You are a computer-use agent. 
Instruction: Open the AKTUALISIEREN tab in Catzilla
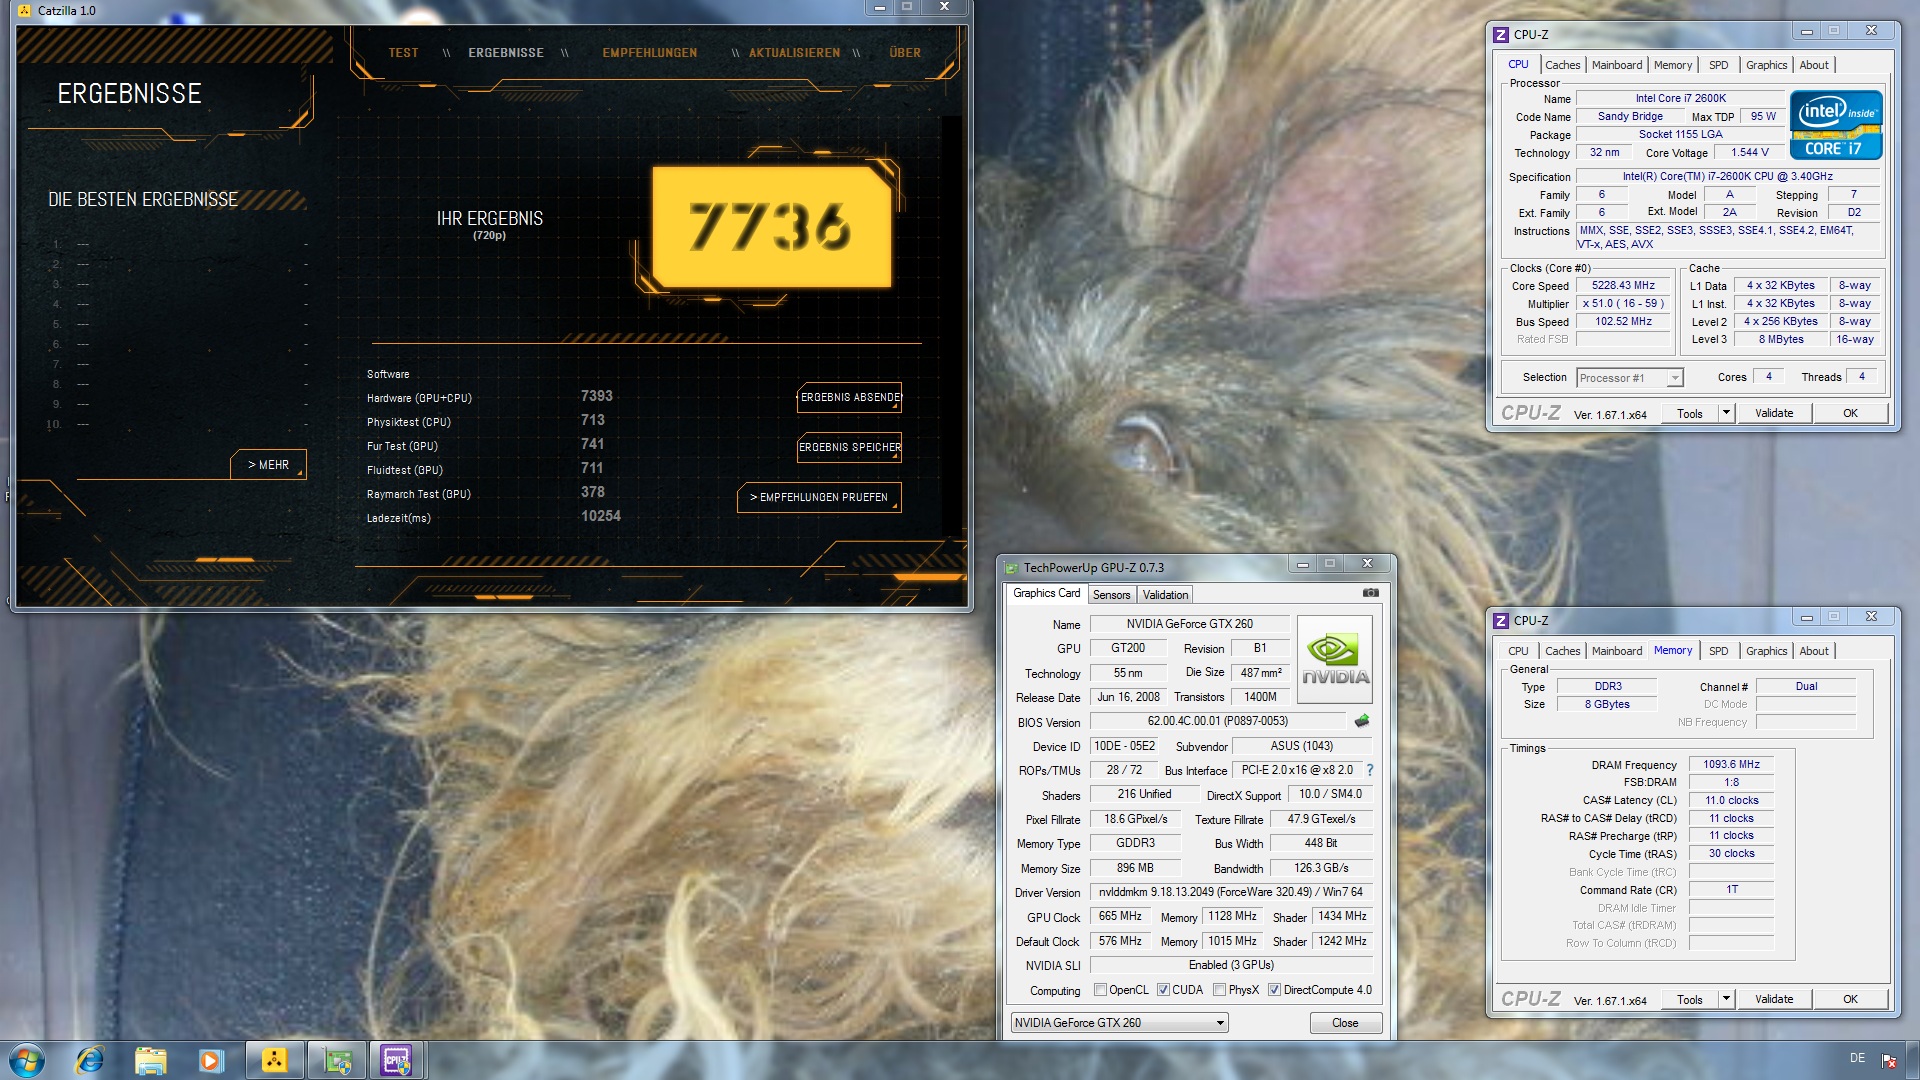(795, 53)
